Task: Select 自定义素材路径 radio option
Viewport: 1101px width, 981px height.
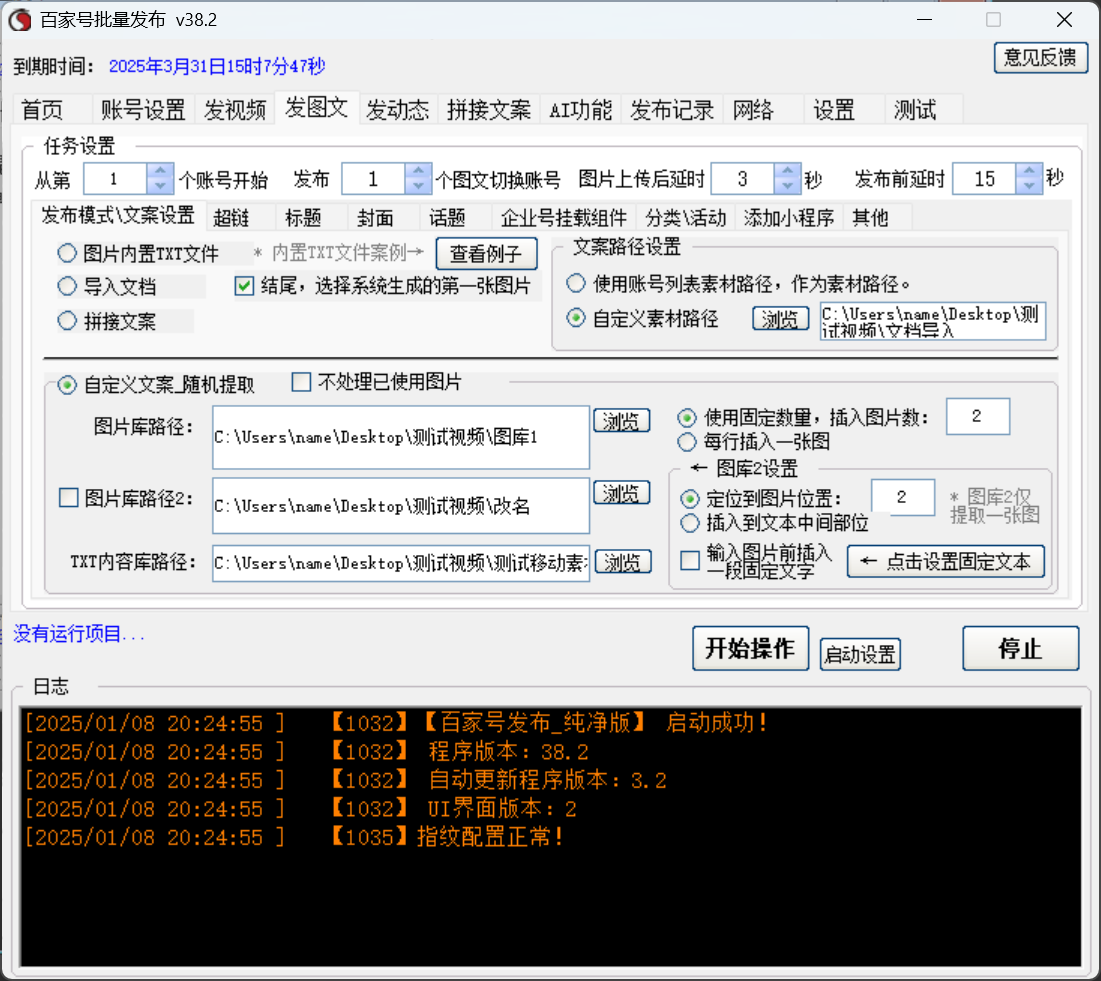Action: (576, 318)
